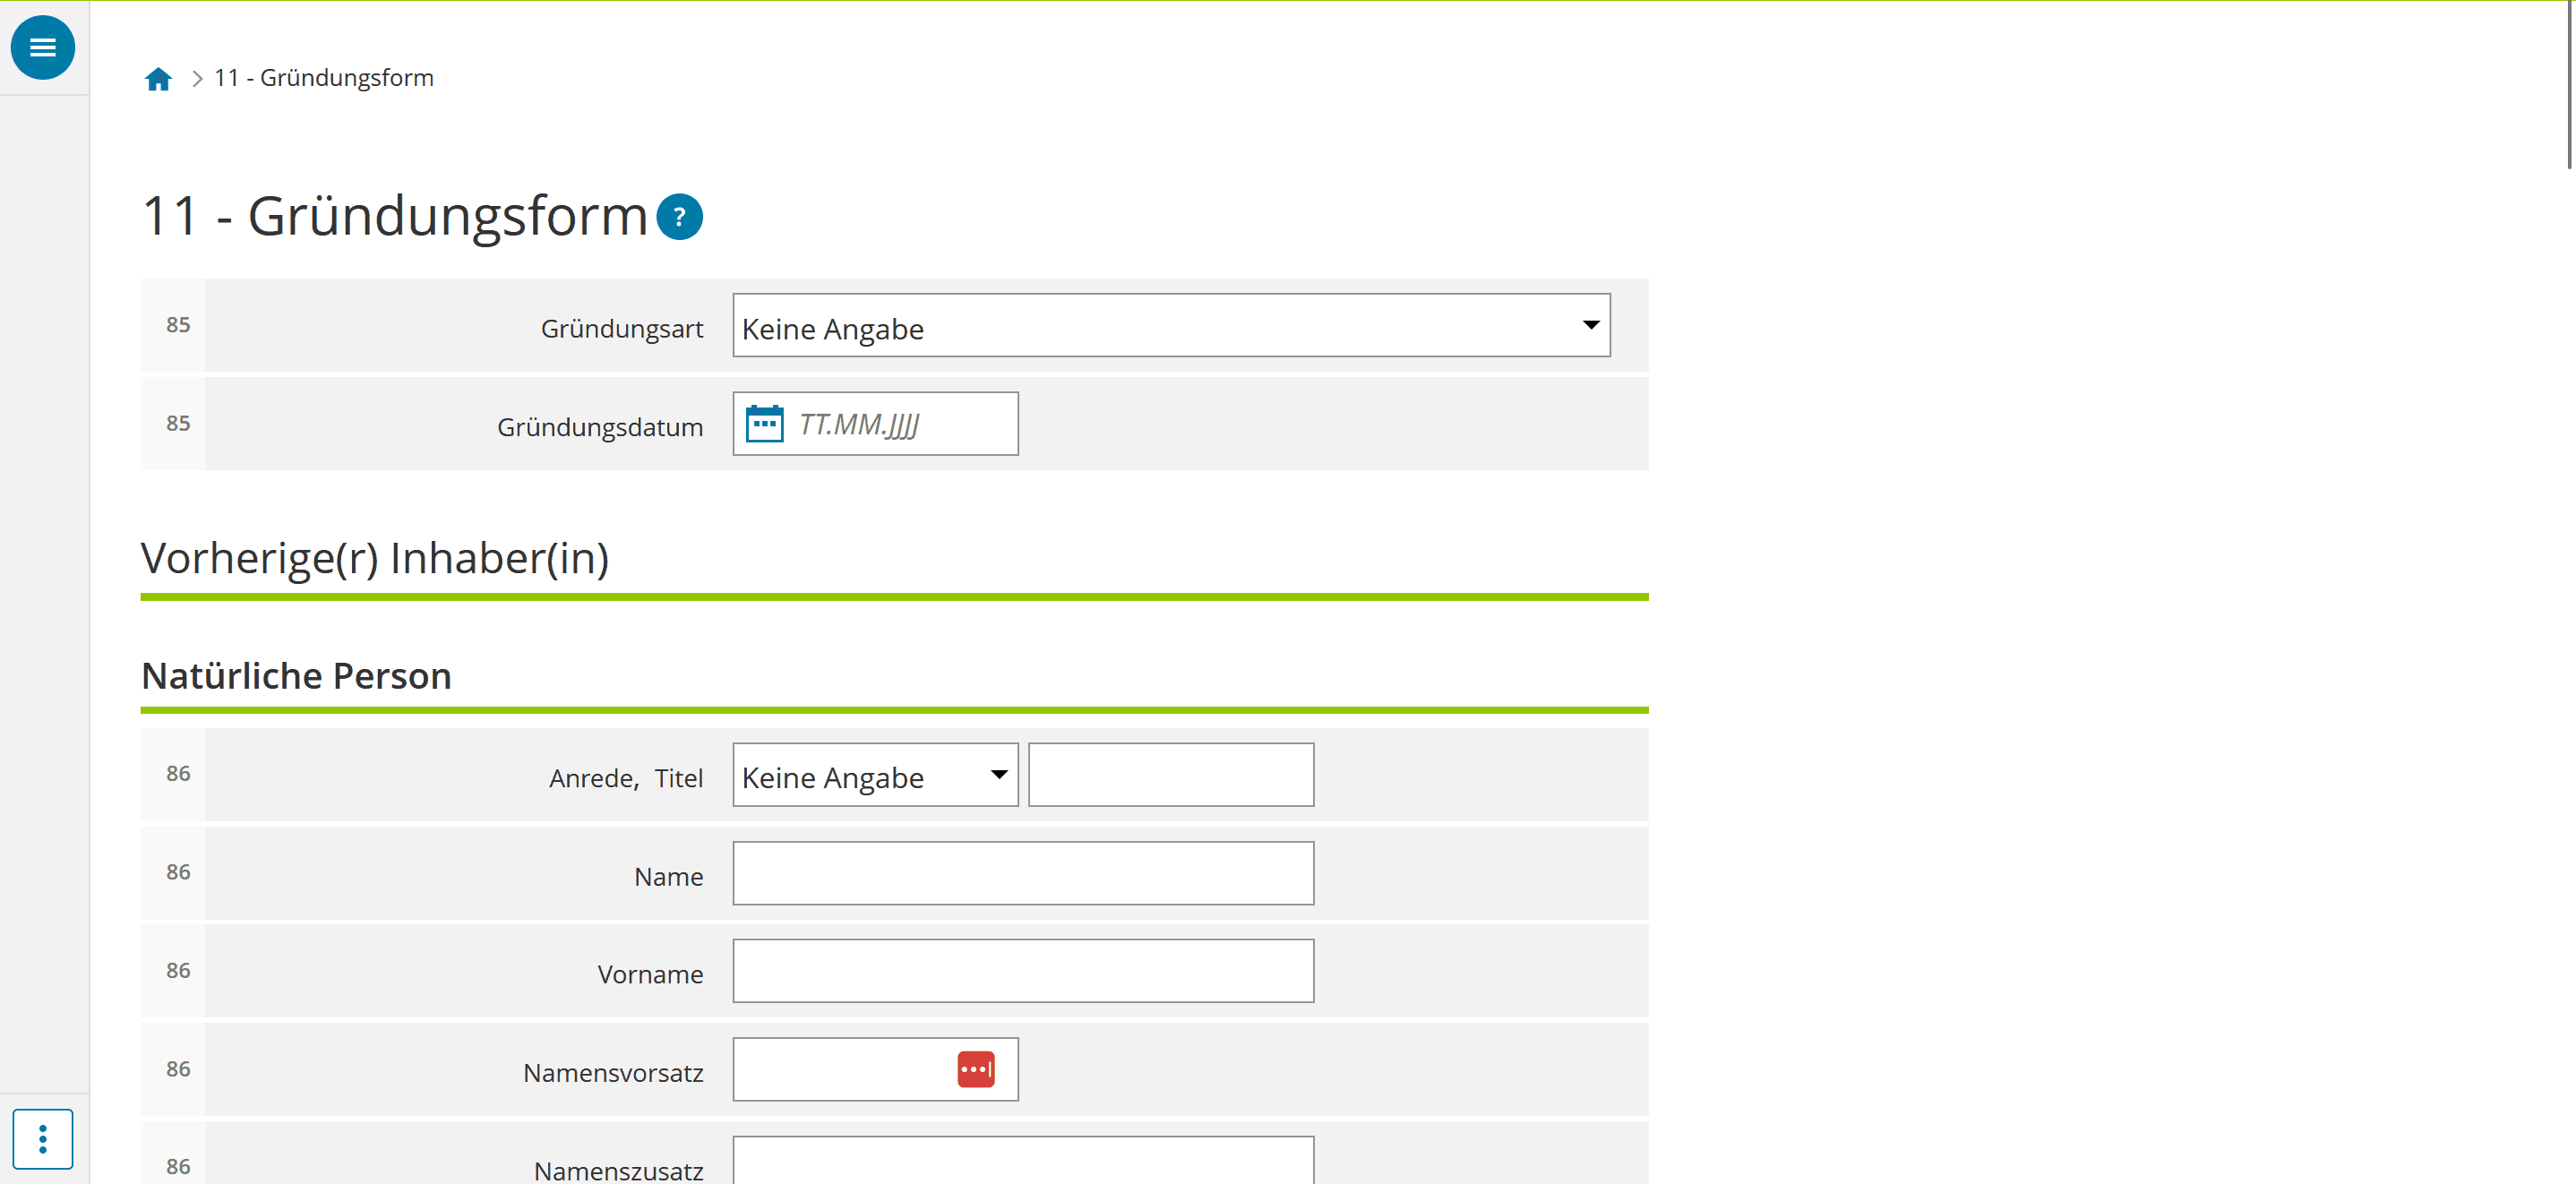This screenshot has height=1184, width=2576.
Task: Click the red password manager icon in Namensvorsatz
Action: click(975, 1069)
